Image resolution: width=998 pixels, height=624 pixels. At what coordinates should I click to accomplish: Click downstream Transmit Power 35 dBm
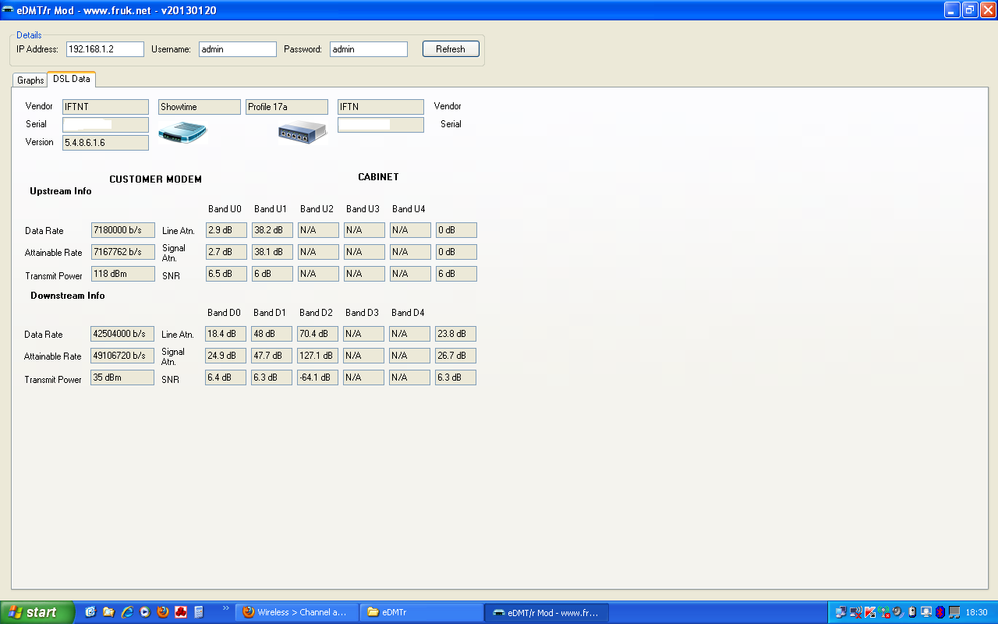(122, 378)
